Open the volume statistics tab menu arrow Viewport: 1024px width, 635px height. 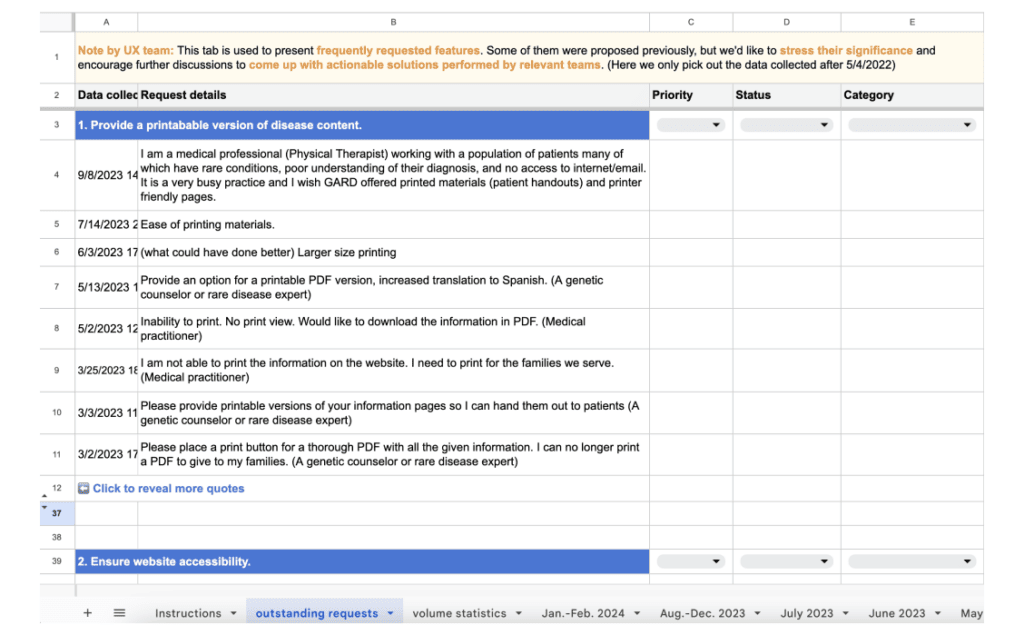pyautogui.click(x=519, y=613)
